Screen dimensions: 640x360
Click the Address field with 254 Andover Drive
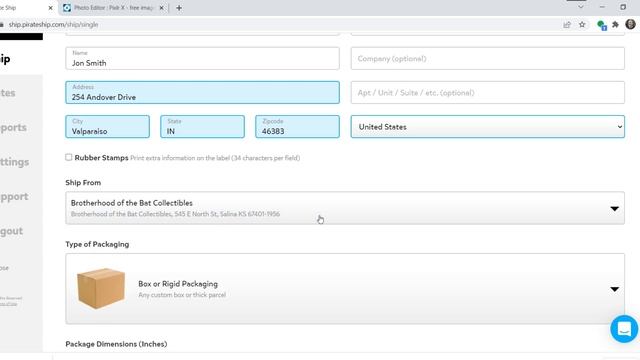pos(202,92)
